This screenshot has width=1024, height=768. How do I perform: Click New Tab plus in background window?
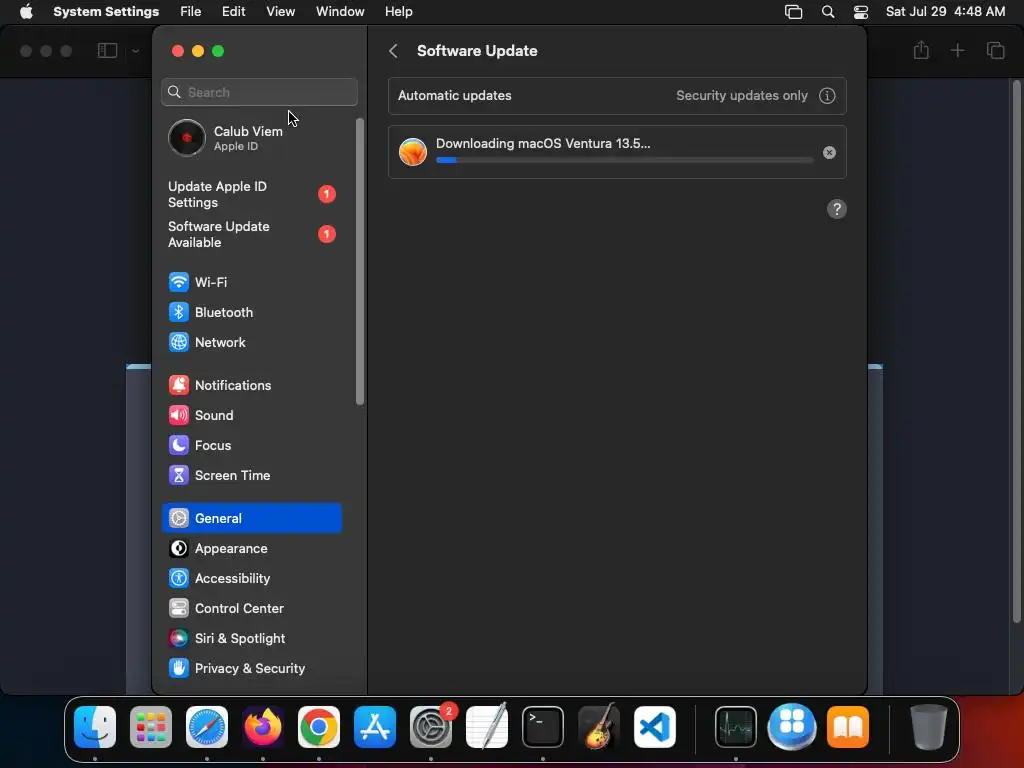(x=957, y=50)
